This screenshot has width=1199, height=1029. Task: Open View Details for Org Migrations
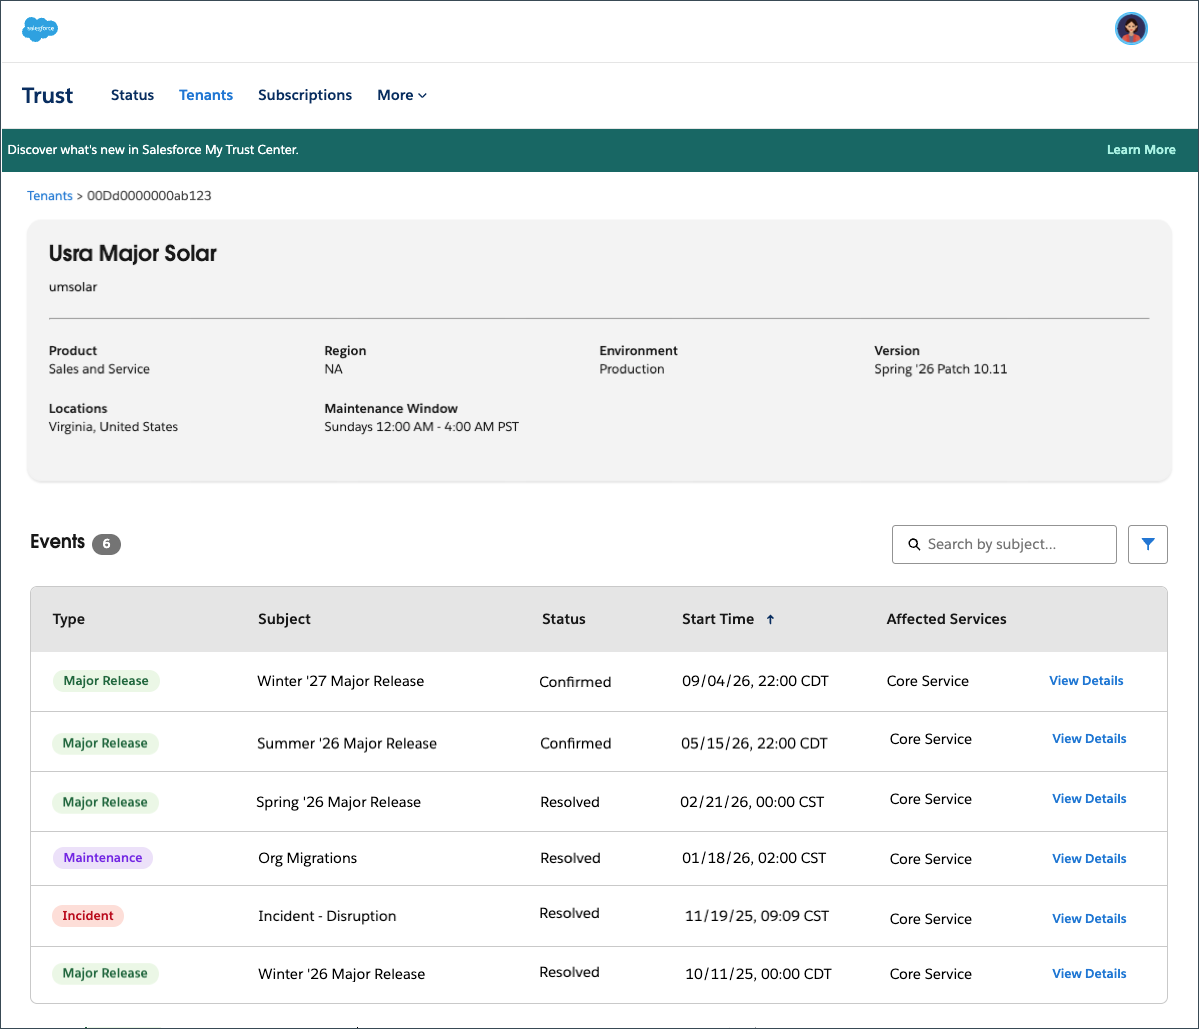pyautogui.click(x=1089, y=859)
